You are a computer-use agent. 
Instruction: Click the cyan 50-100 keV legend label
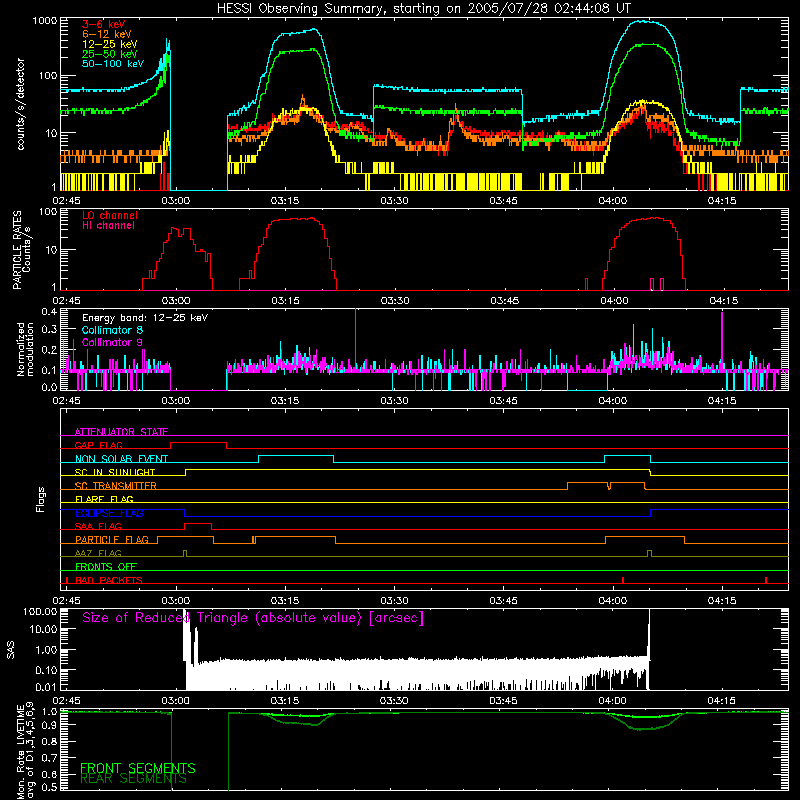coord(113,64)
